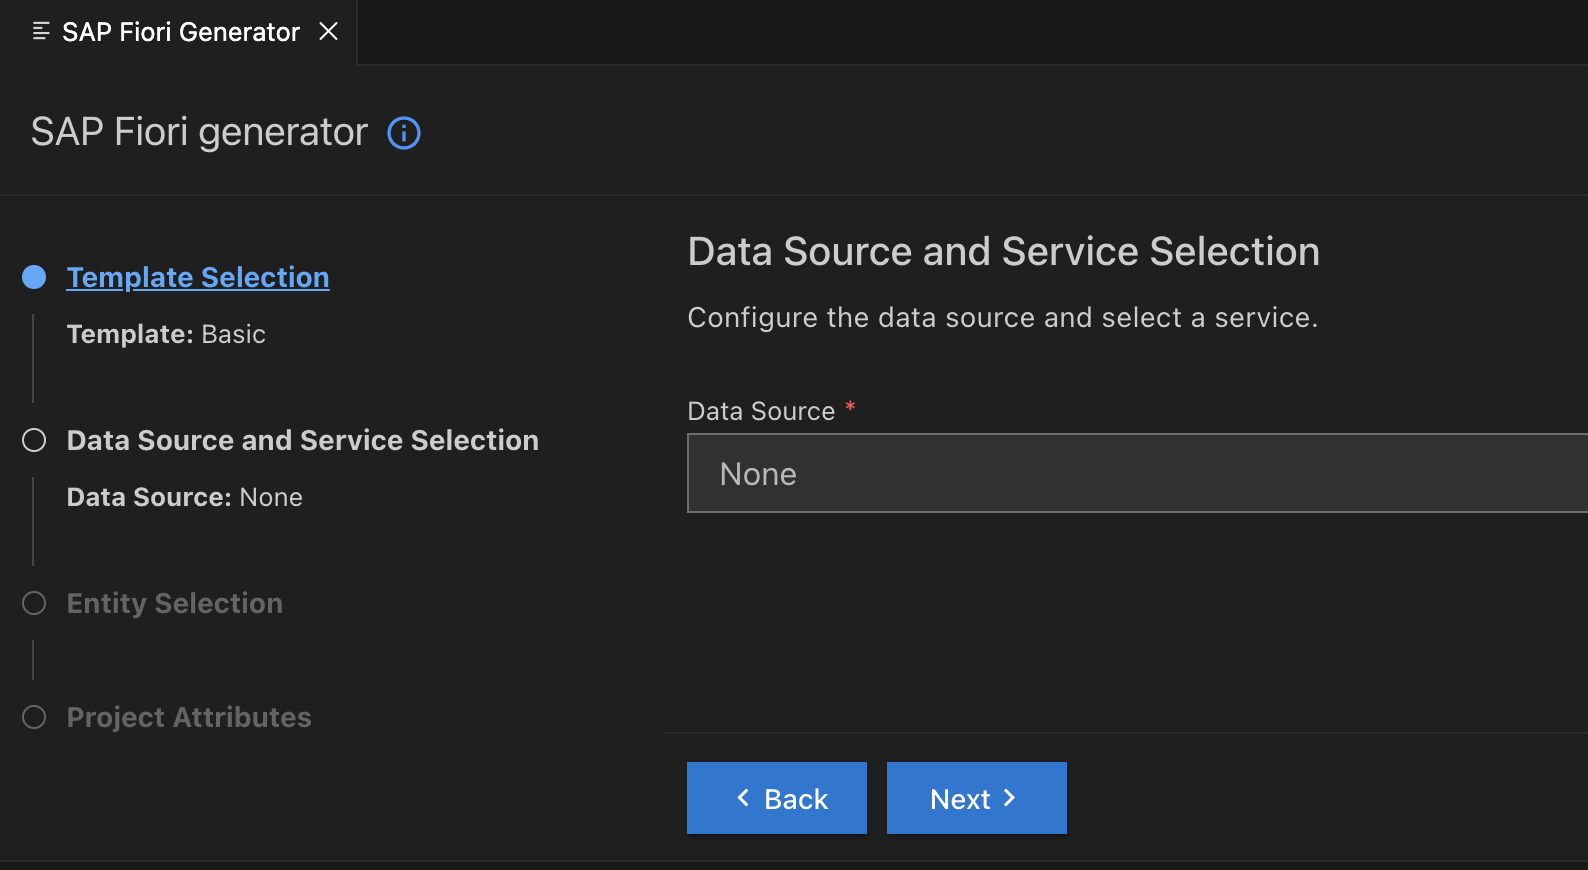The image size is (1588, 870).
Task: Select the Project Attributes step label
Action: pos(189,717)
